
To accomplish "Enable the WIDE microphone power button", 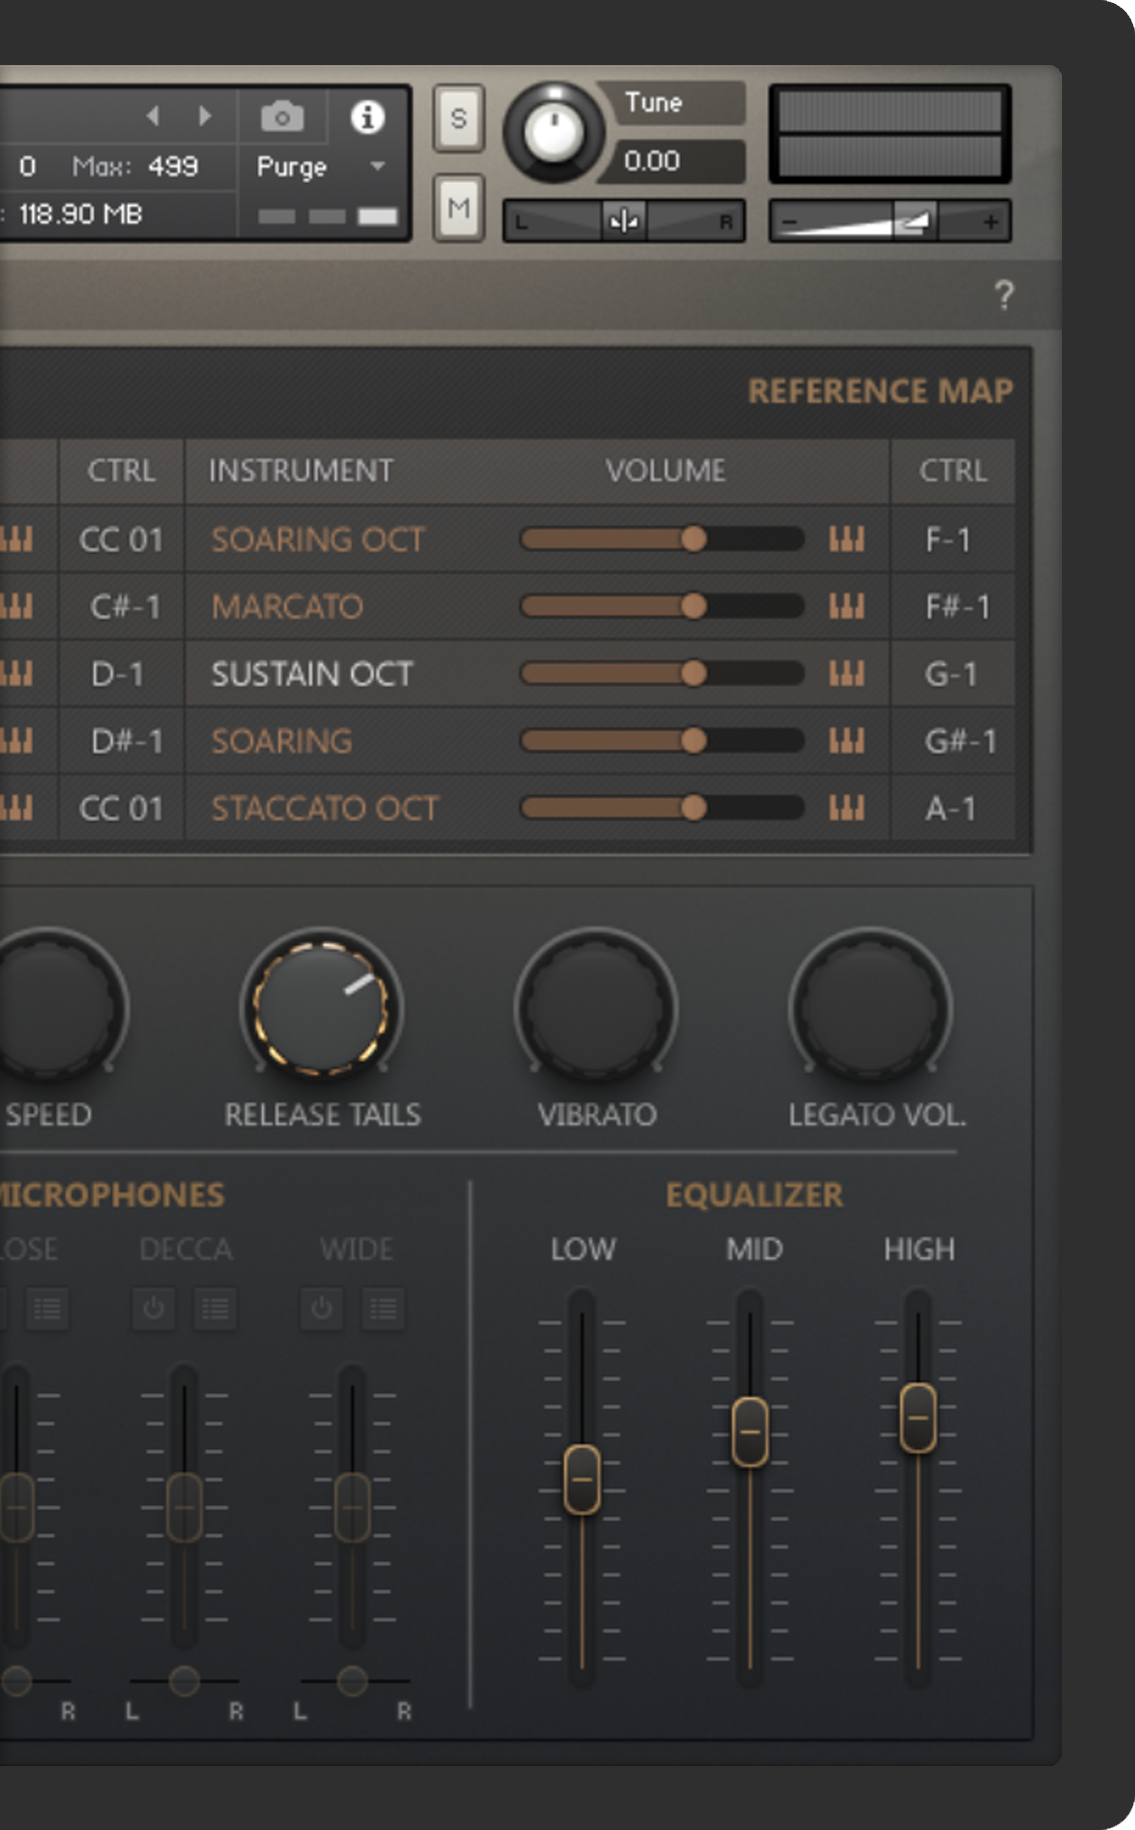I will pyautogui.click(x=321, y=1308).
